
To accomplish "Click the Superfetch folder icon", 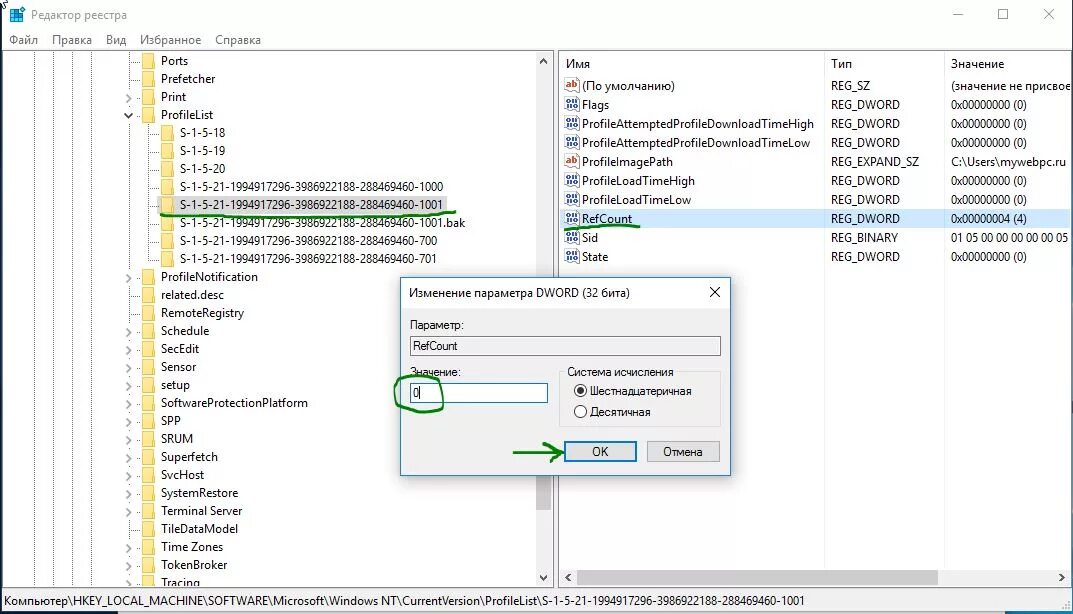I will (x=148, y=457).
